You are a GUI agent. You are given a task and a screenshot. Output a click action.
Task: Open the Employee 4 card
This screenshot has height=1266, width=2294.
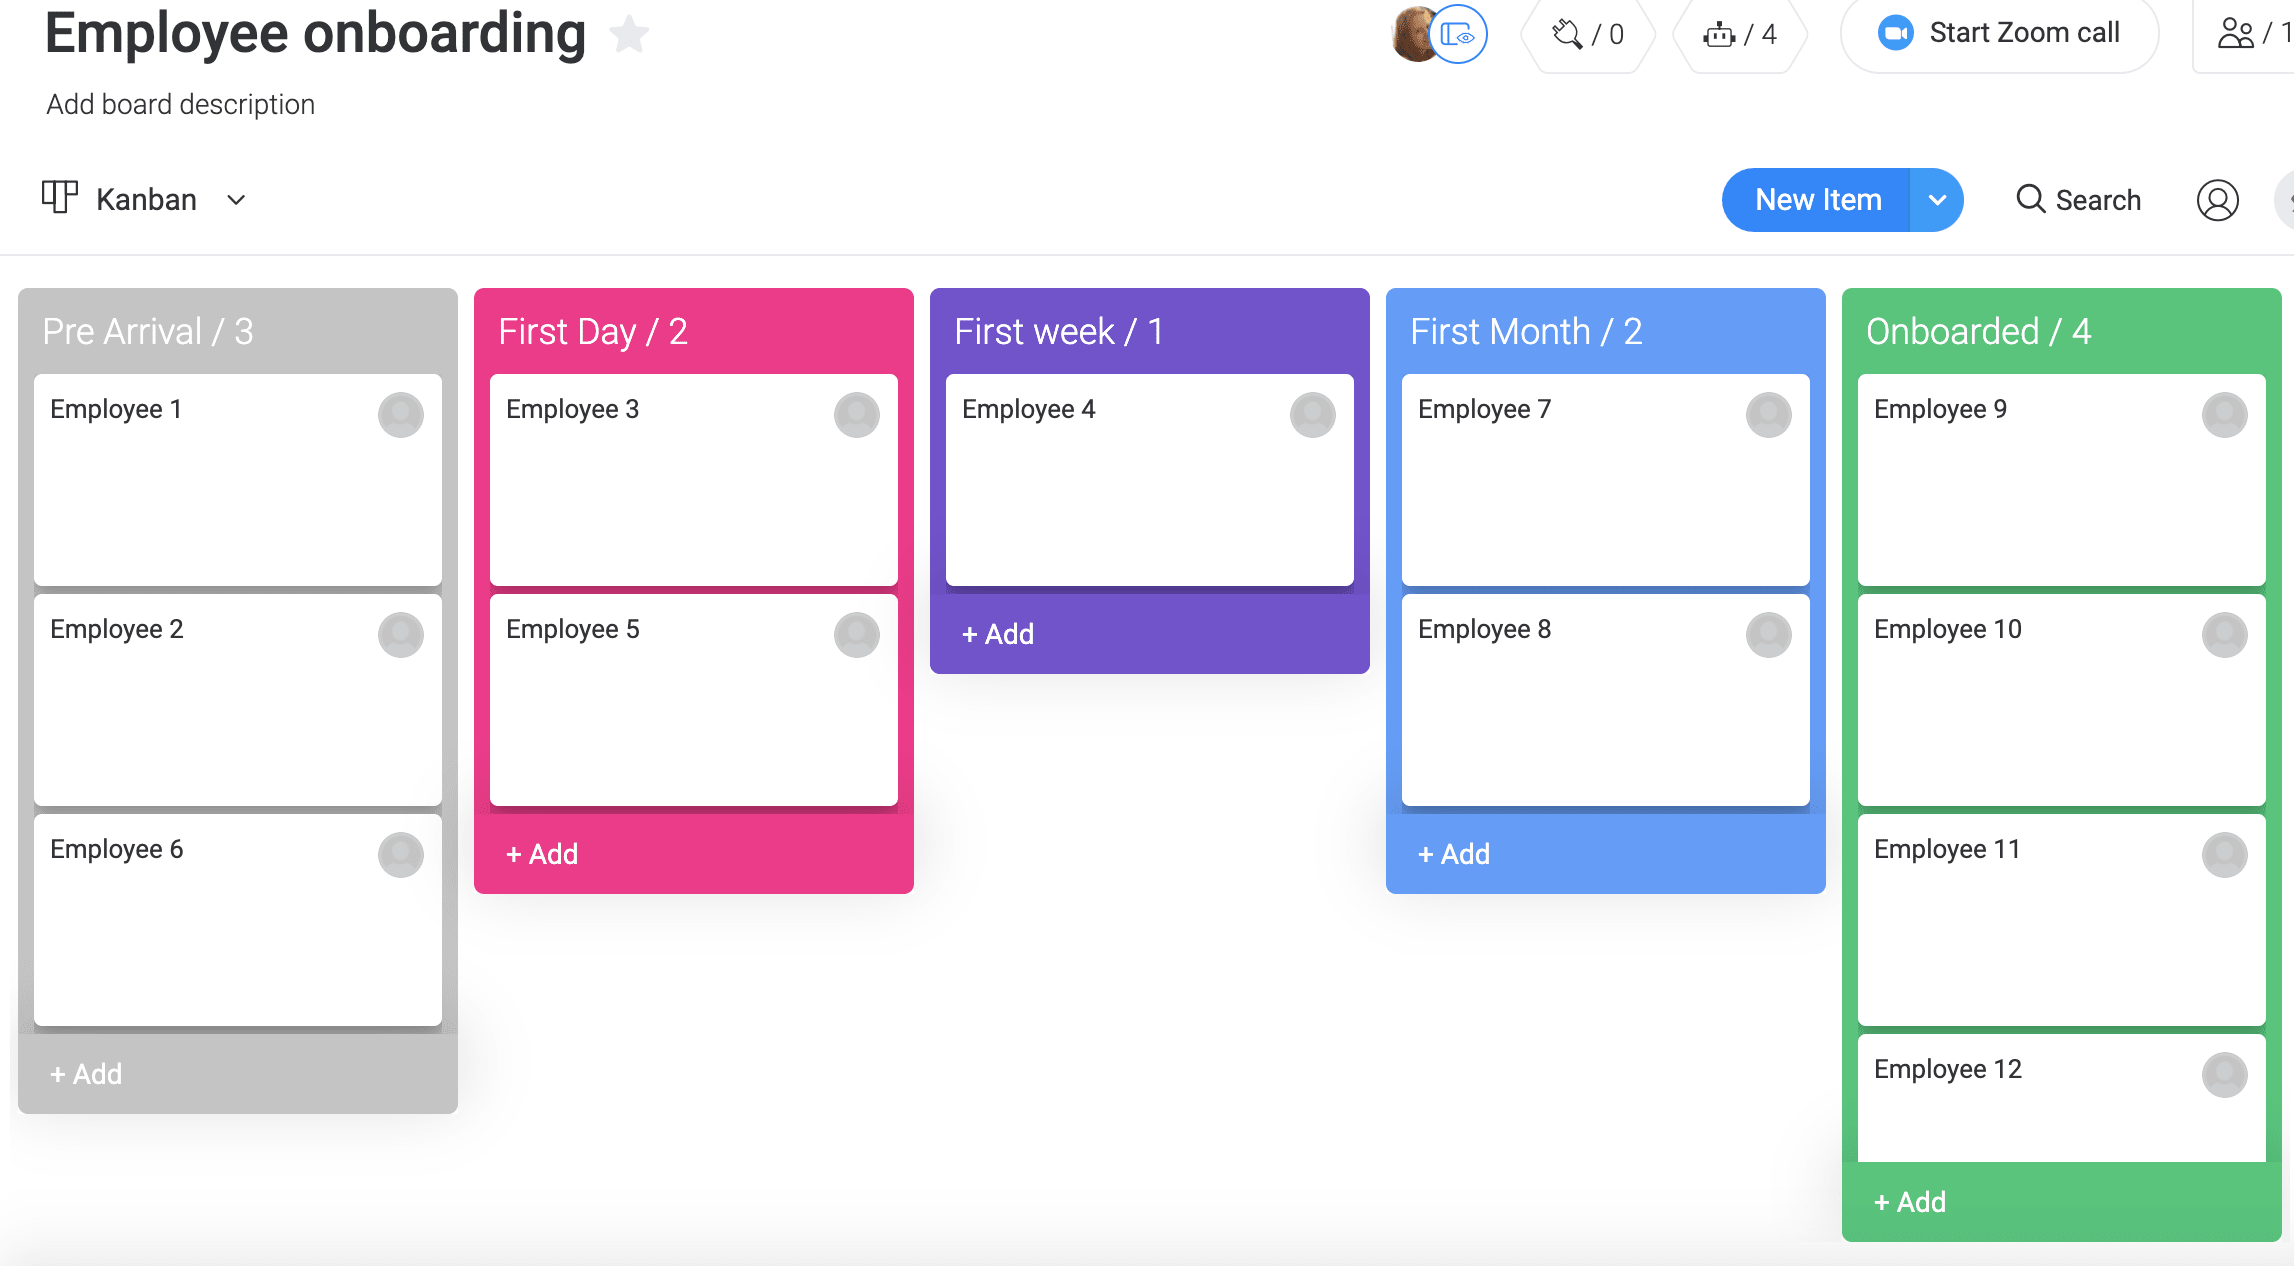[x=1150, y=480]
